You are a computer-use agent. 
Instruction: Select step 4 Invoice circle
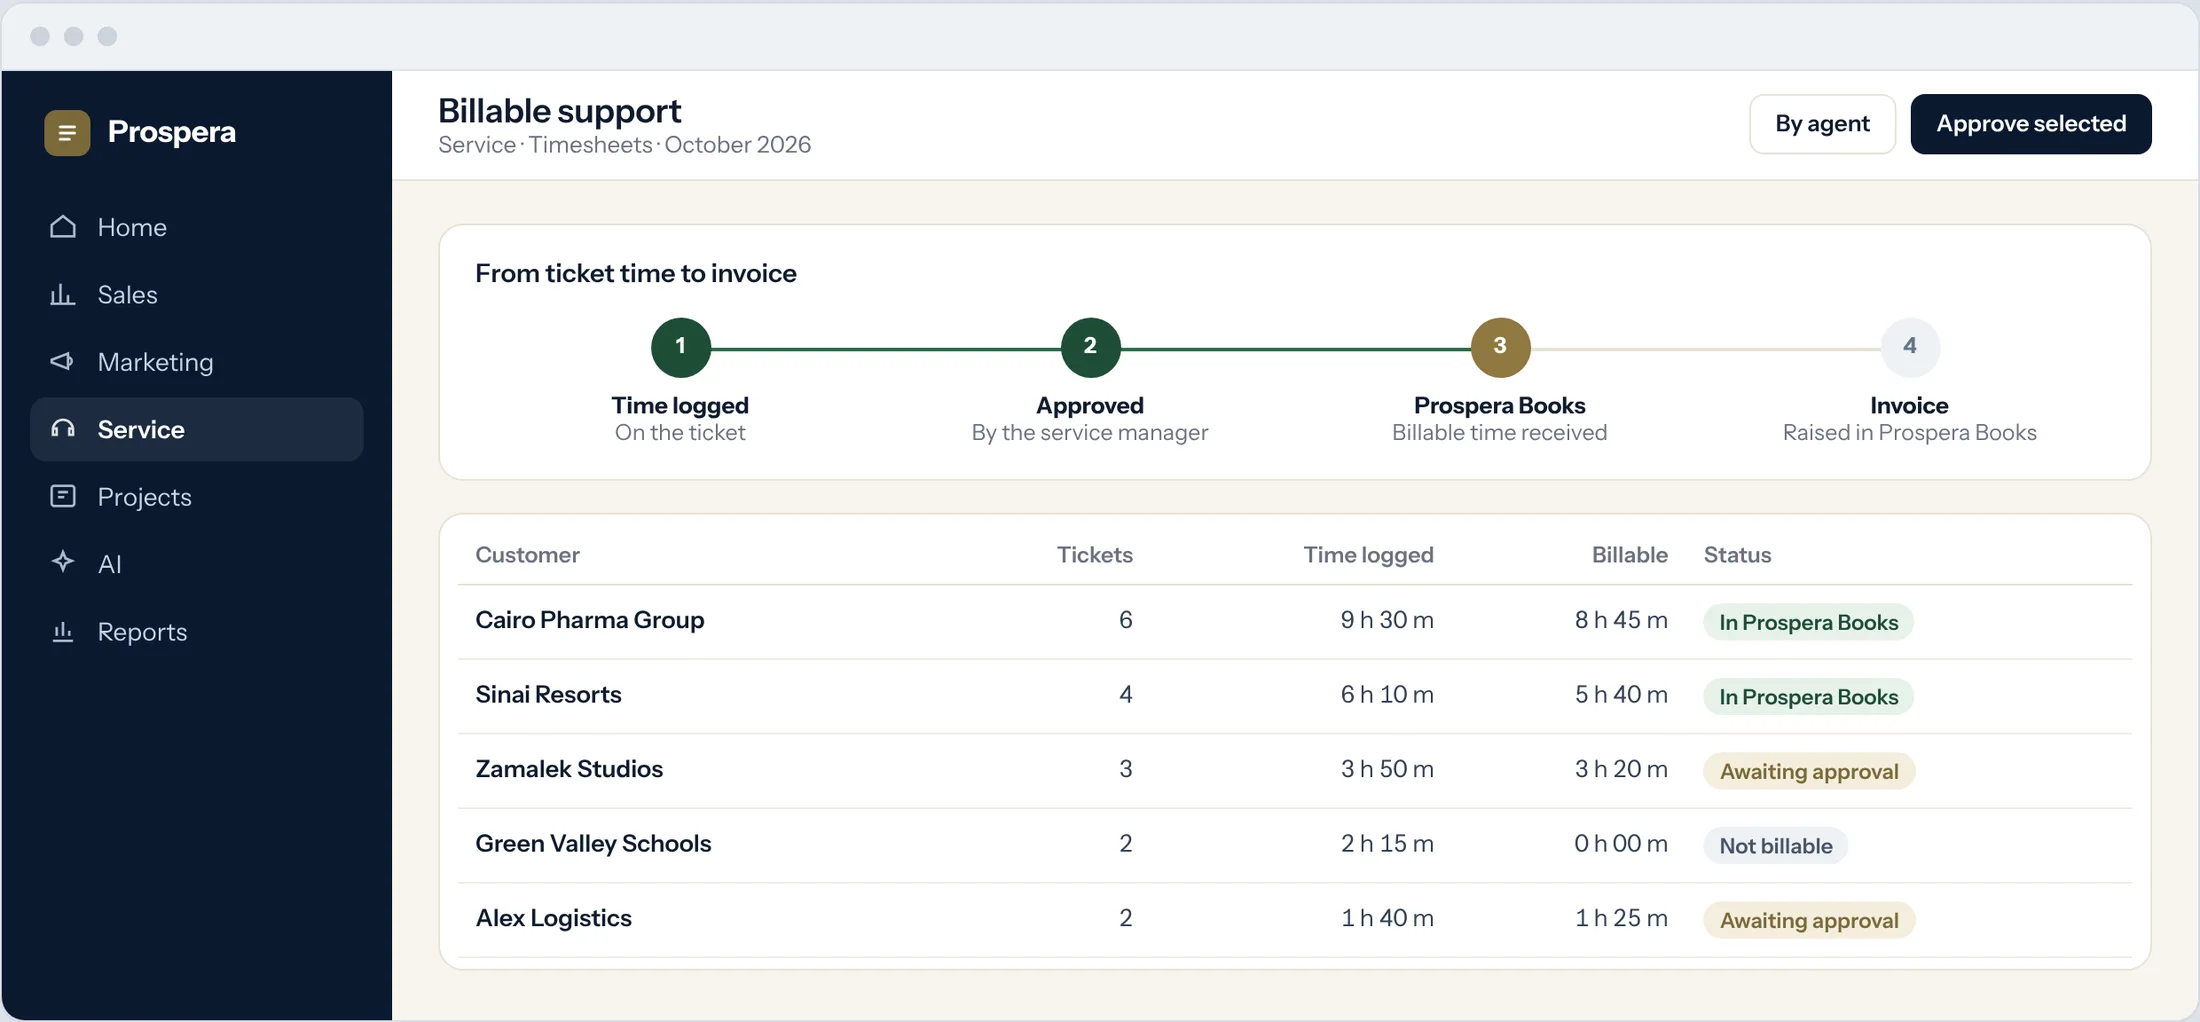pos(1910,347)
